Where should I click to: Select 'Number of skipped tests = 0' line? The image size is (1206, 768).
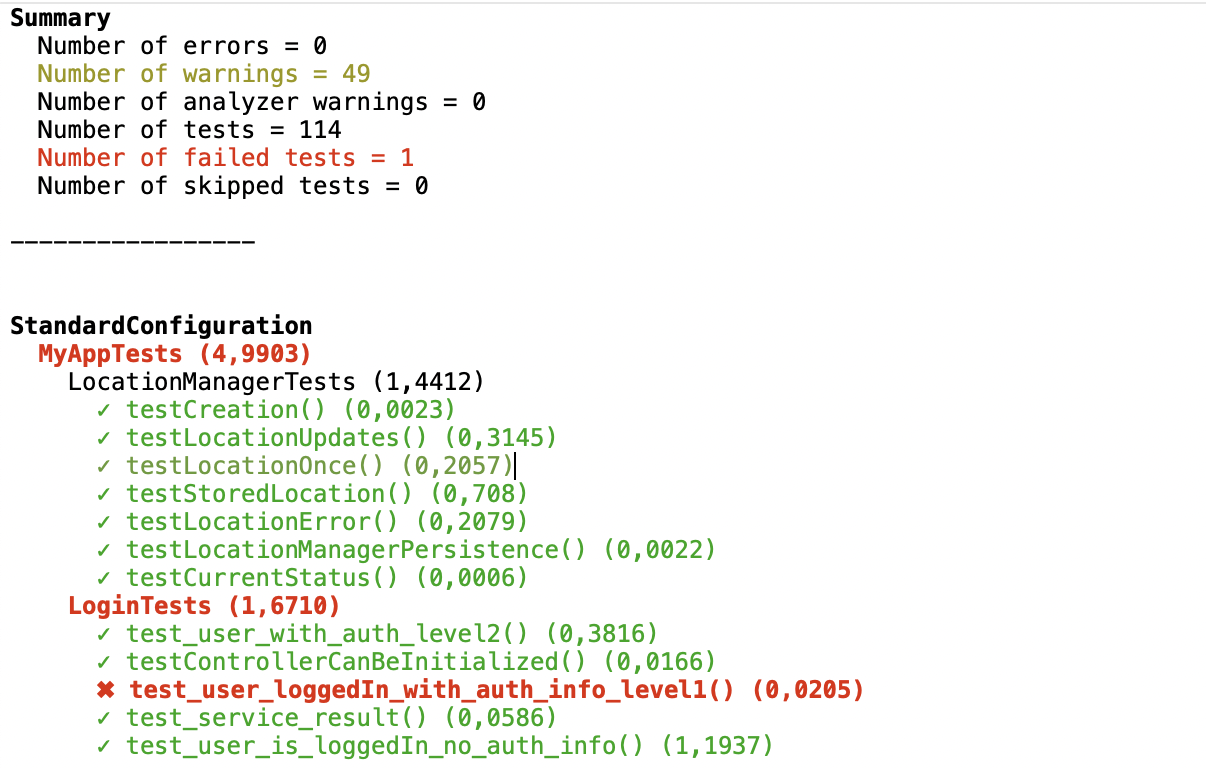[233, 186]
